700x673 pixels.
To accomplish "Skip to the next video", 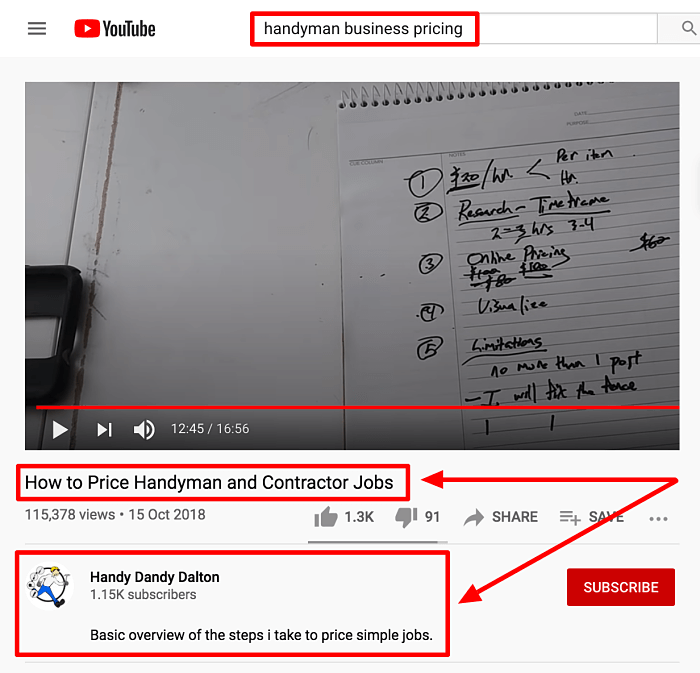I will click(104, 430).
